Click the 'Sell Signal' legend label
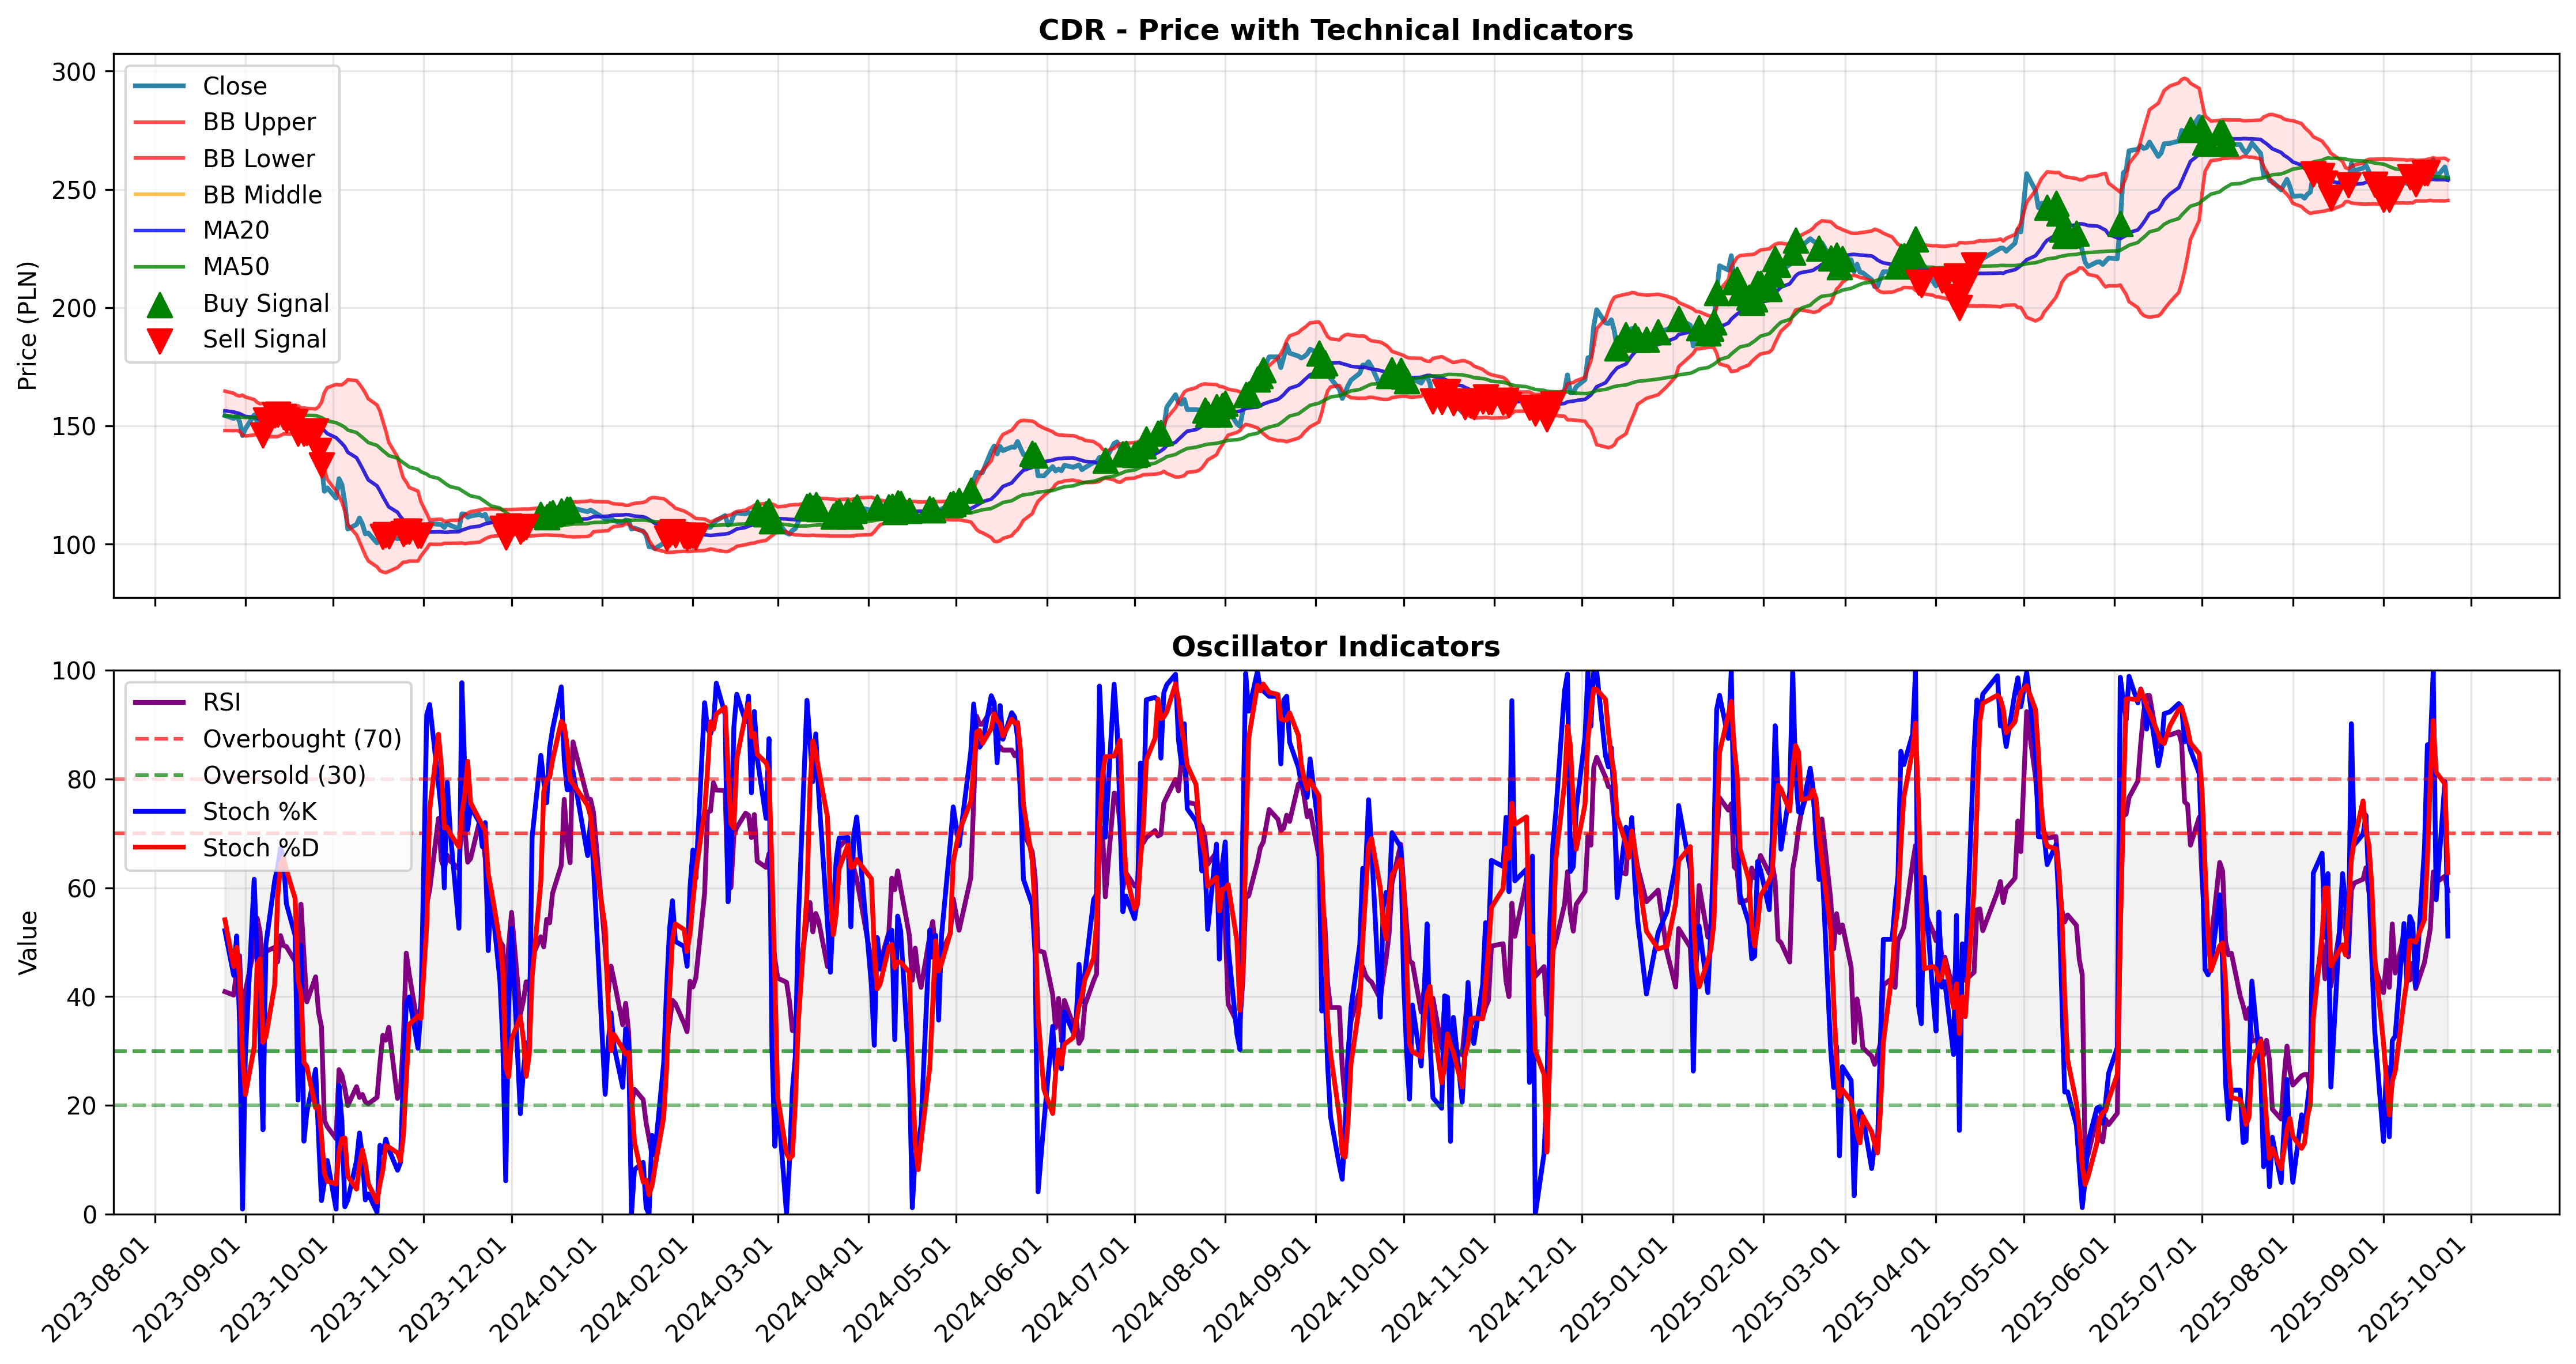Image resolution: width=2576 pixels, height=1364 pixels. [265, 339]
